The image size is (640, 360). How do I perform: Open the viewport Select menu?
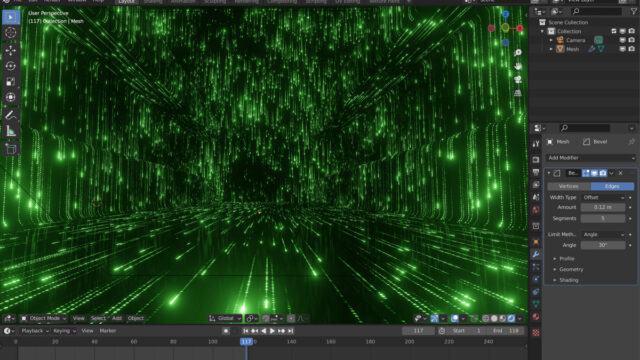(x=98, y=318)
